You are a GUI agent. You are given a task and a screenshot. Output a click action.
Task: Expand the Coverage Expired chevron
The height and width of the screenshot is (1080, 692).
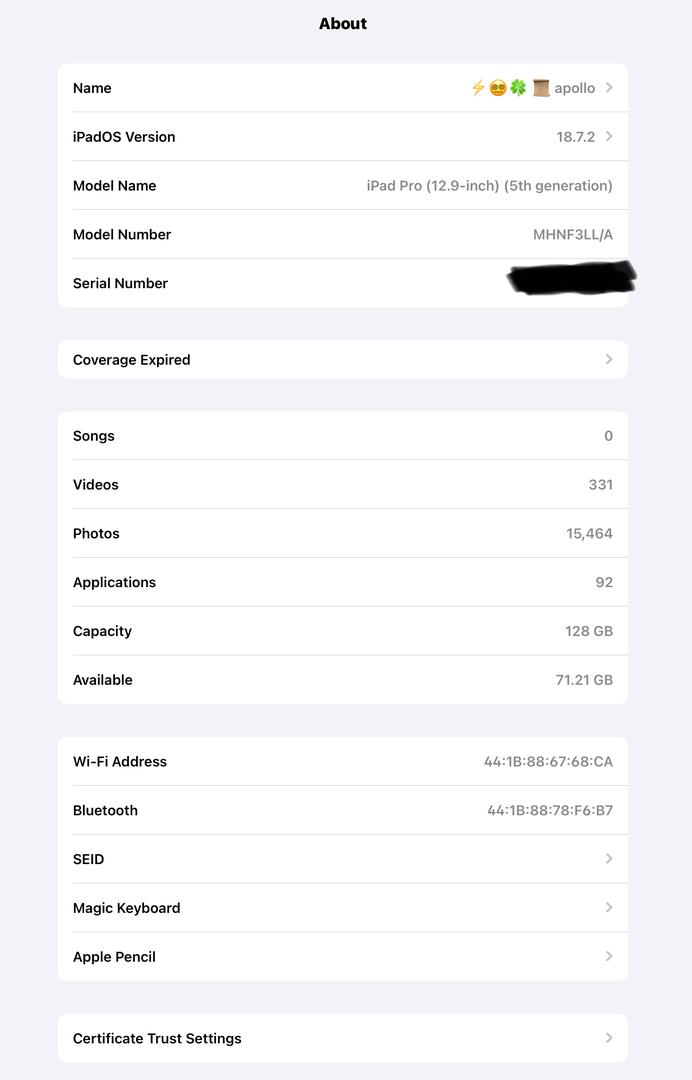click(x=609, y=360)
